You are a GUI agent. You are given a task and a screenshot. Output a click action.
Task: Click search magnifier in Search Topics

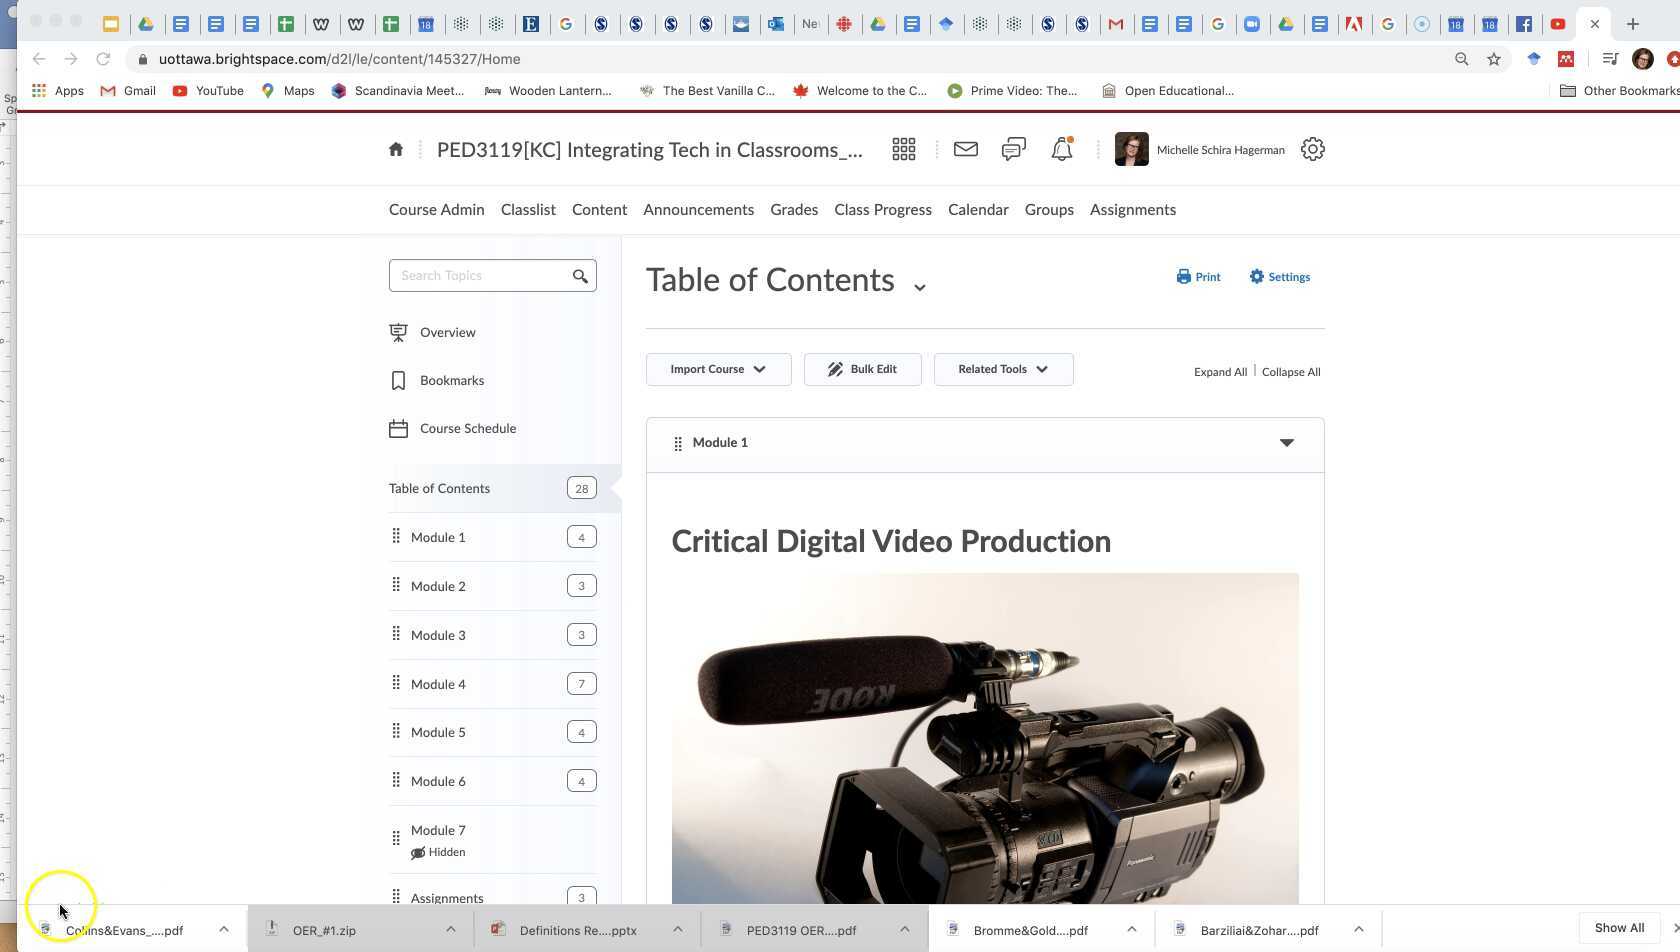point(580,276)
